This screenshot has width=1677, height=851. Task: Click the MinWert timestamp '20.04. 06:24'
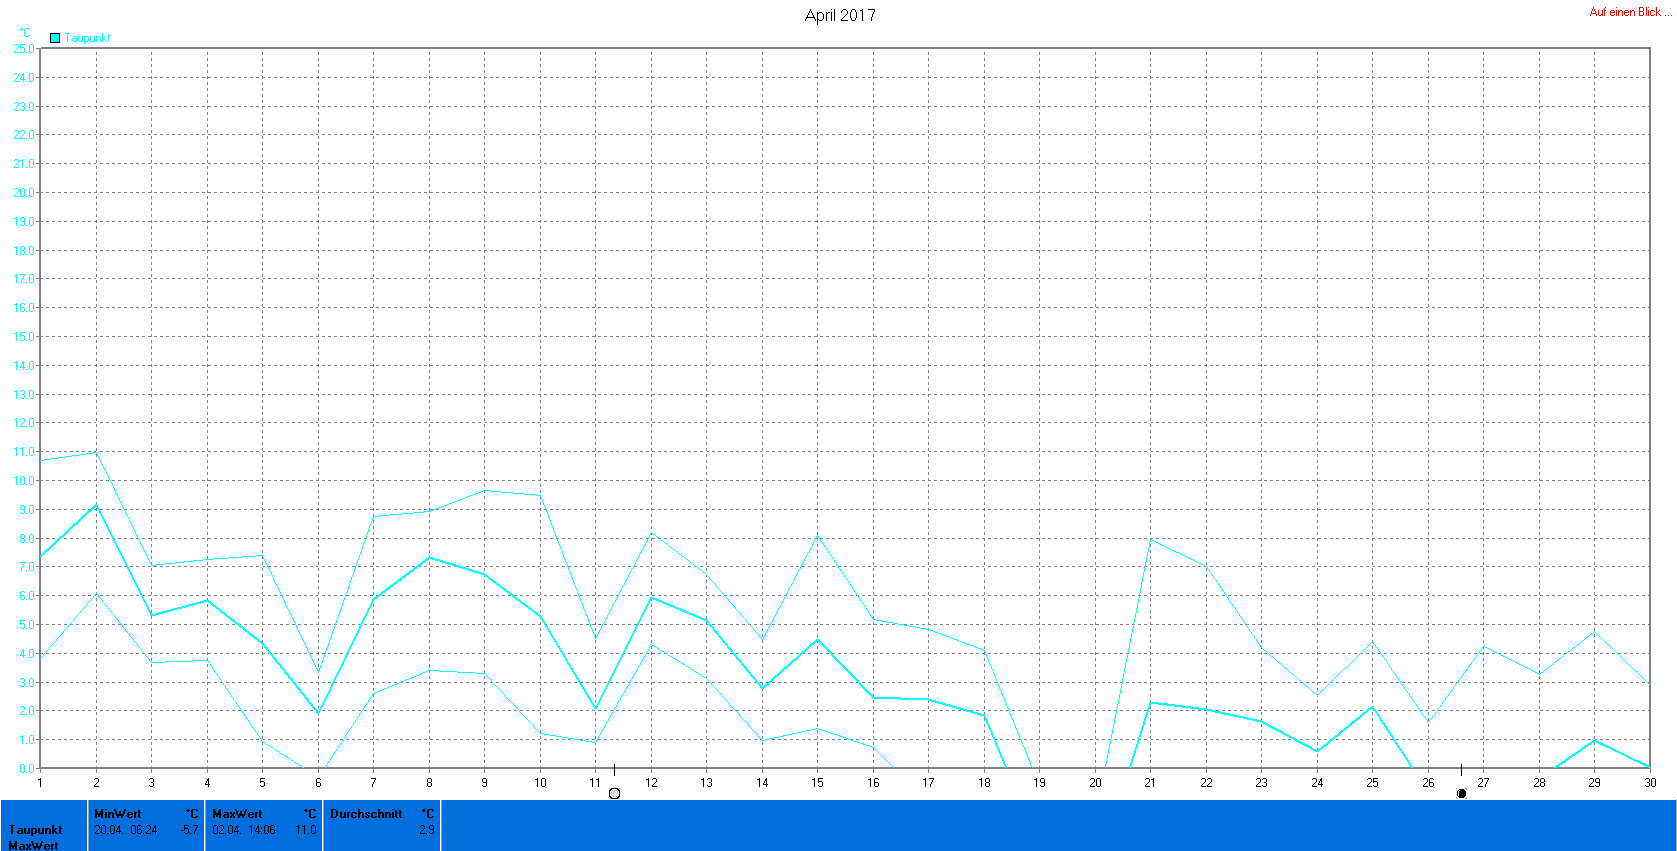point(126,830)
